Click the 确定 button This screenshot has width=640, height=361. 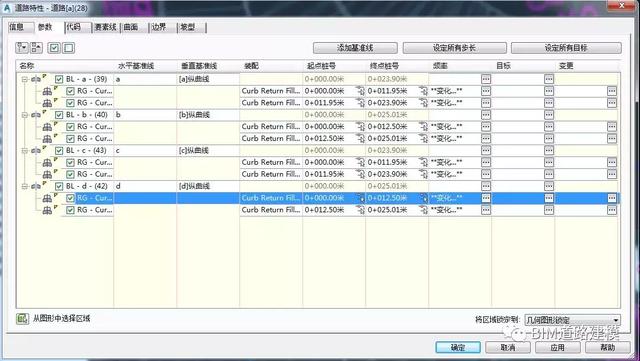pyautogui.click(x=458, y=348)
